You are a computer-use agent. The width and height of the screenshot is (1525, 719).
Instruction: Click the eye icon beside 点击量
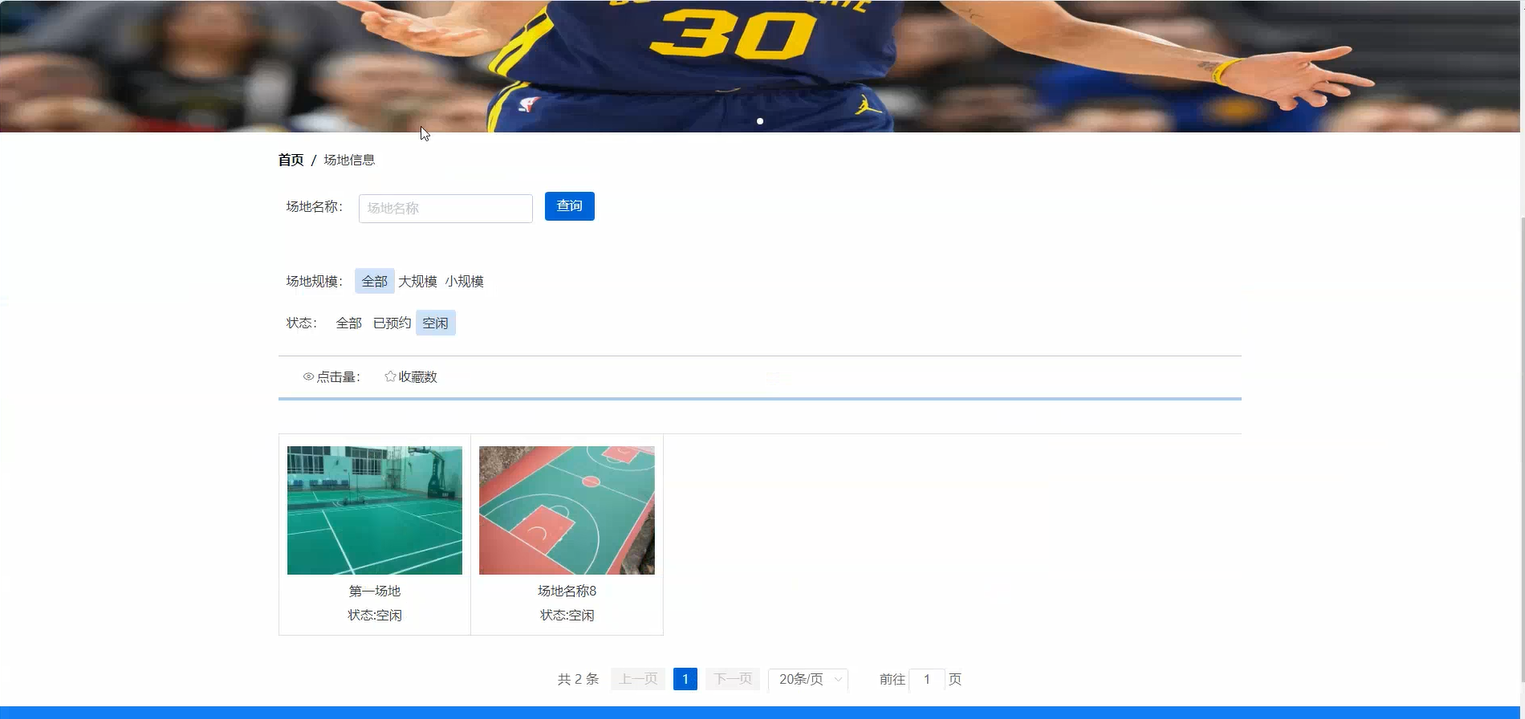[x=308, y=376]
